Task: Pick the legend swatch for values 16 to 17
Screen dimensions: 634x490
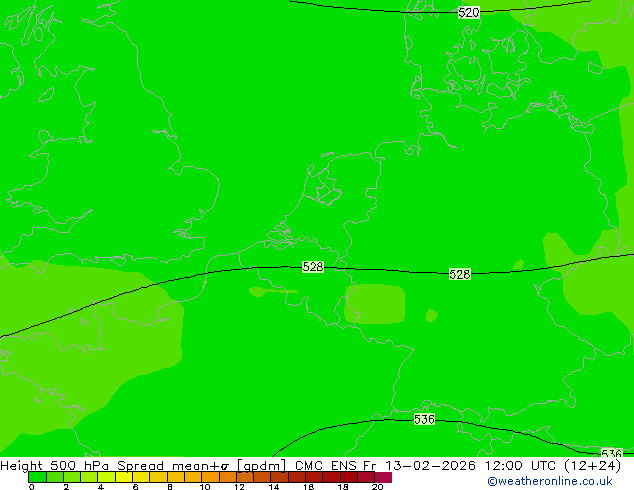Action: (x=315, y=477)
